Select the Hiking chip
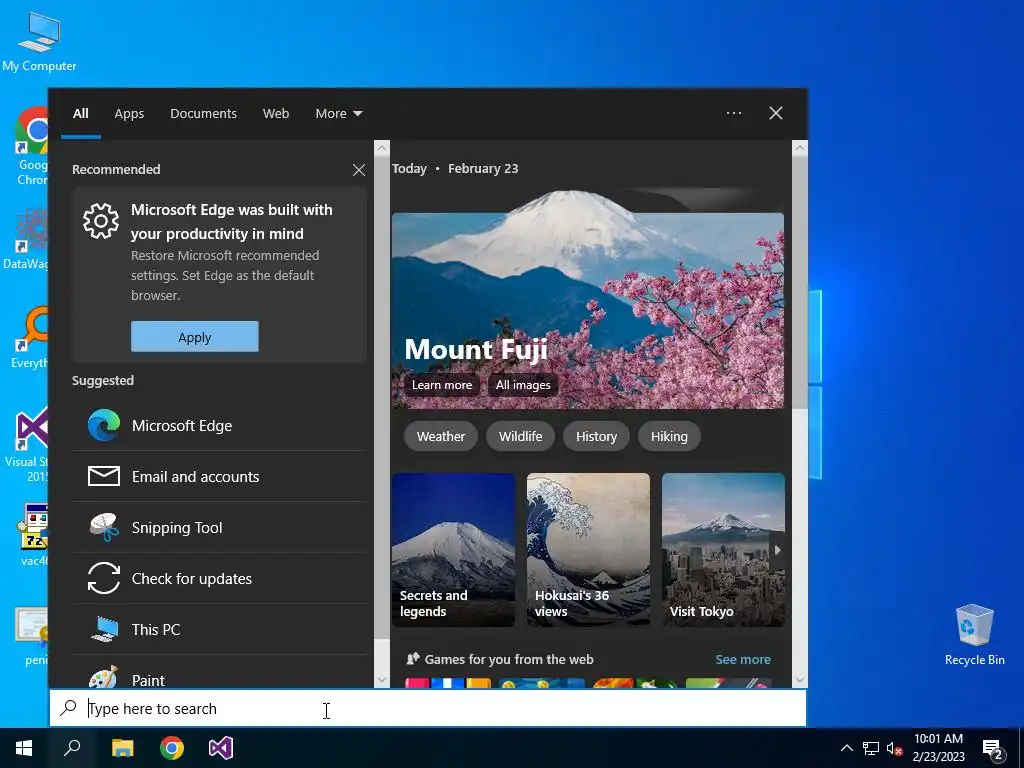The height and width of the screenshot is (768, 1024). coord(669,436)
